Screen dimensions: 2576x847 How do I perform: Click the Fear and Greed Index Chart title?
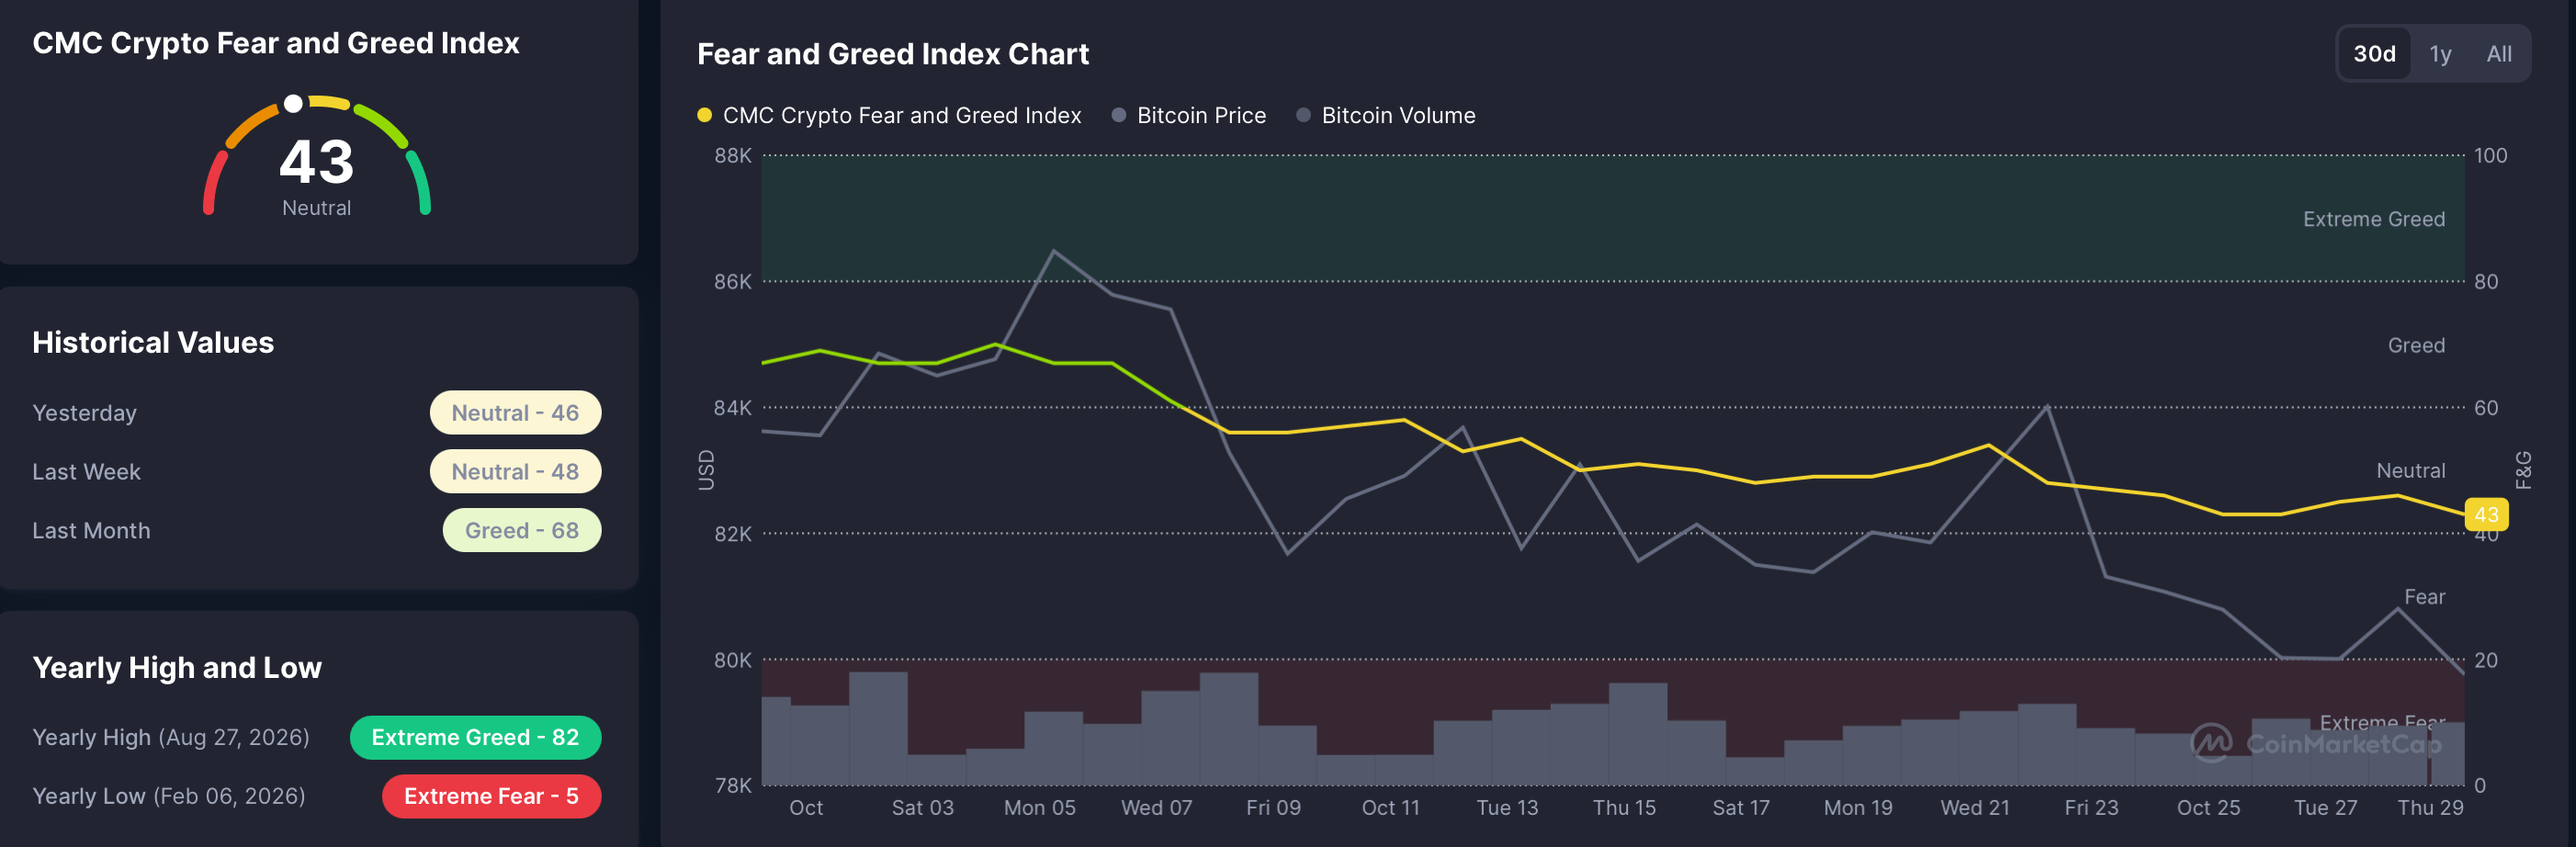(892, 54)
